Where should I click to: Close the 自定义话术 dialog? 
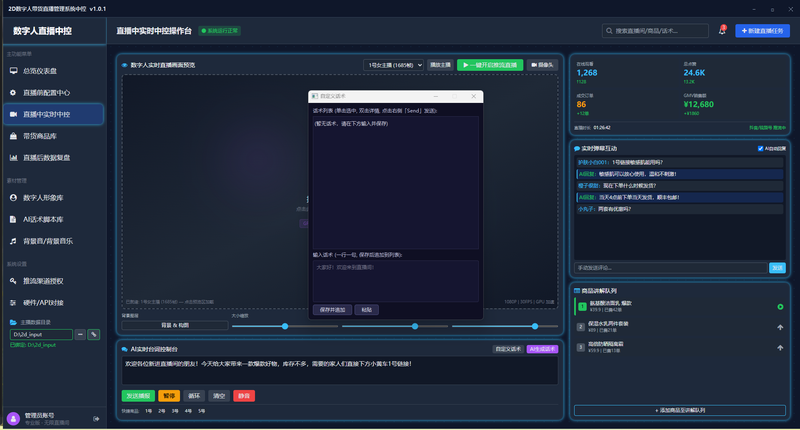click(473, 96)
